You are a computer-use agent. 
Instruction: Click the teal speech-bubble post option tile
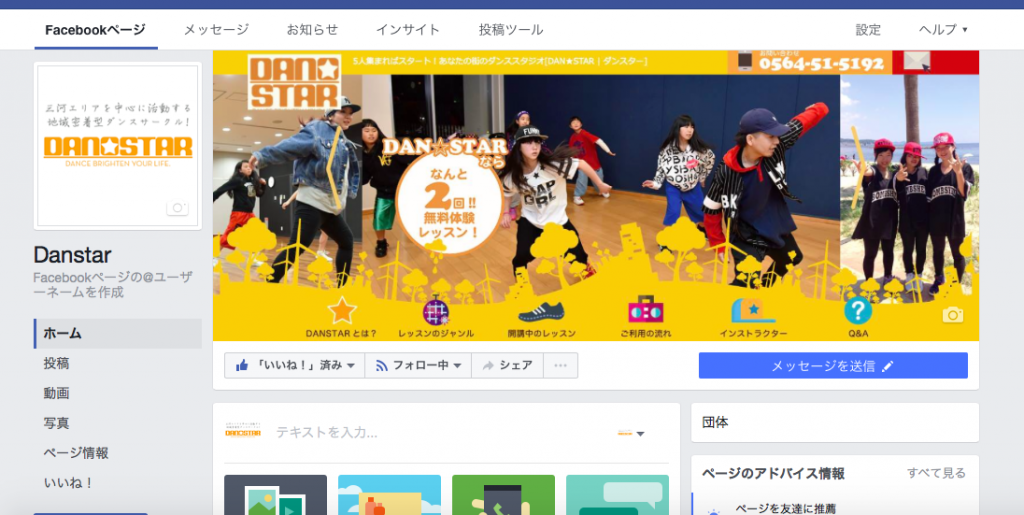point(617,495)
